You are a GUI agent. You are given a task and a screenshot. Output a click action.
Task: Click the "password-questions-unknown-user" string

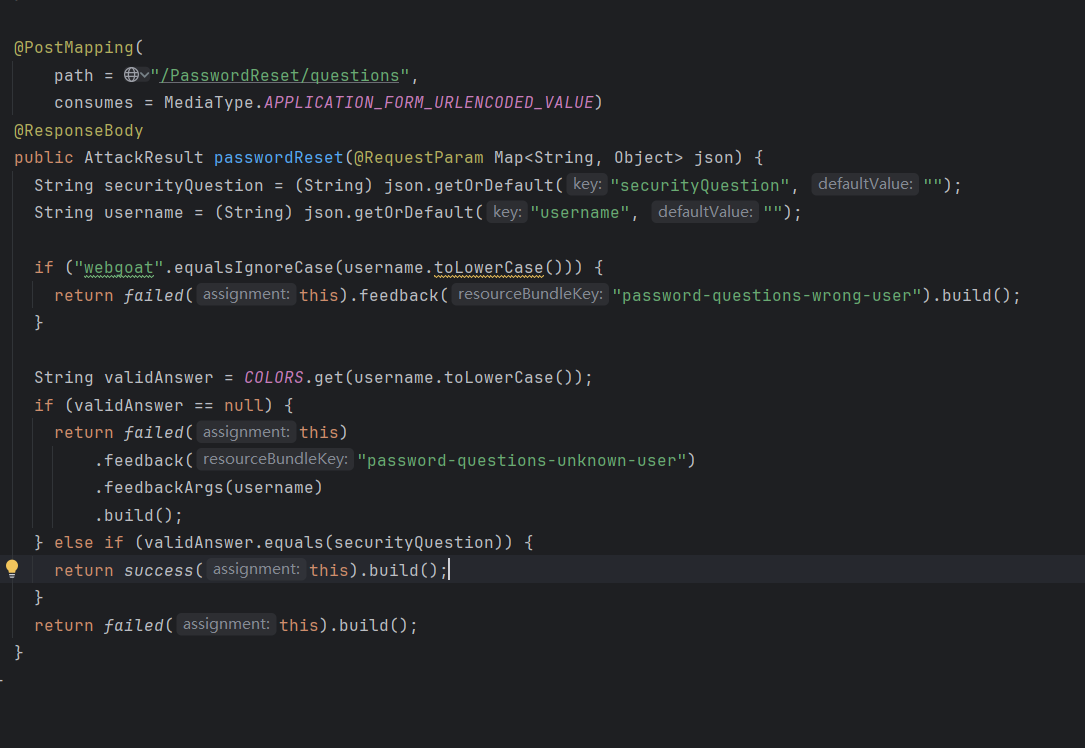(x=526, y=460)
